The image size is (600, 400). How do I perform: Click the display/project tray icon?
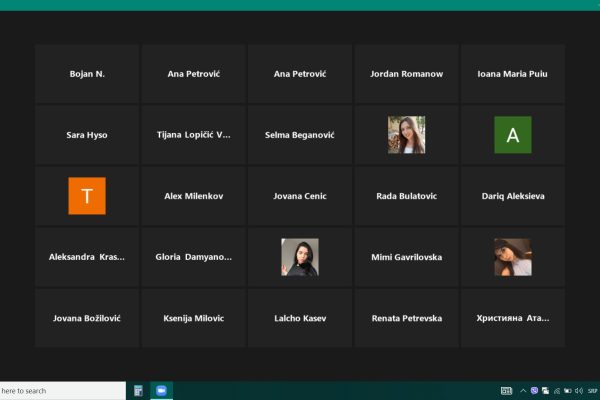545,391
